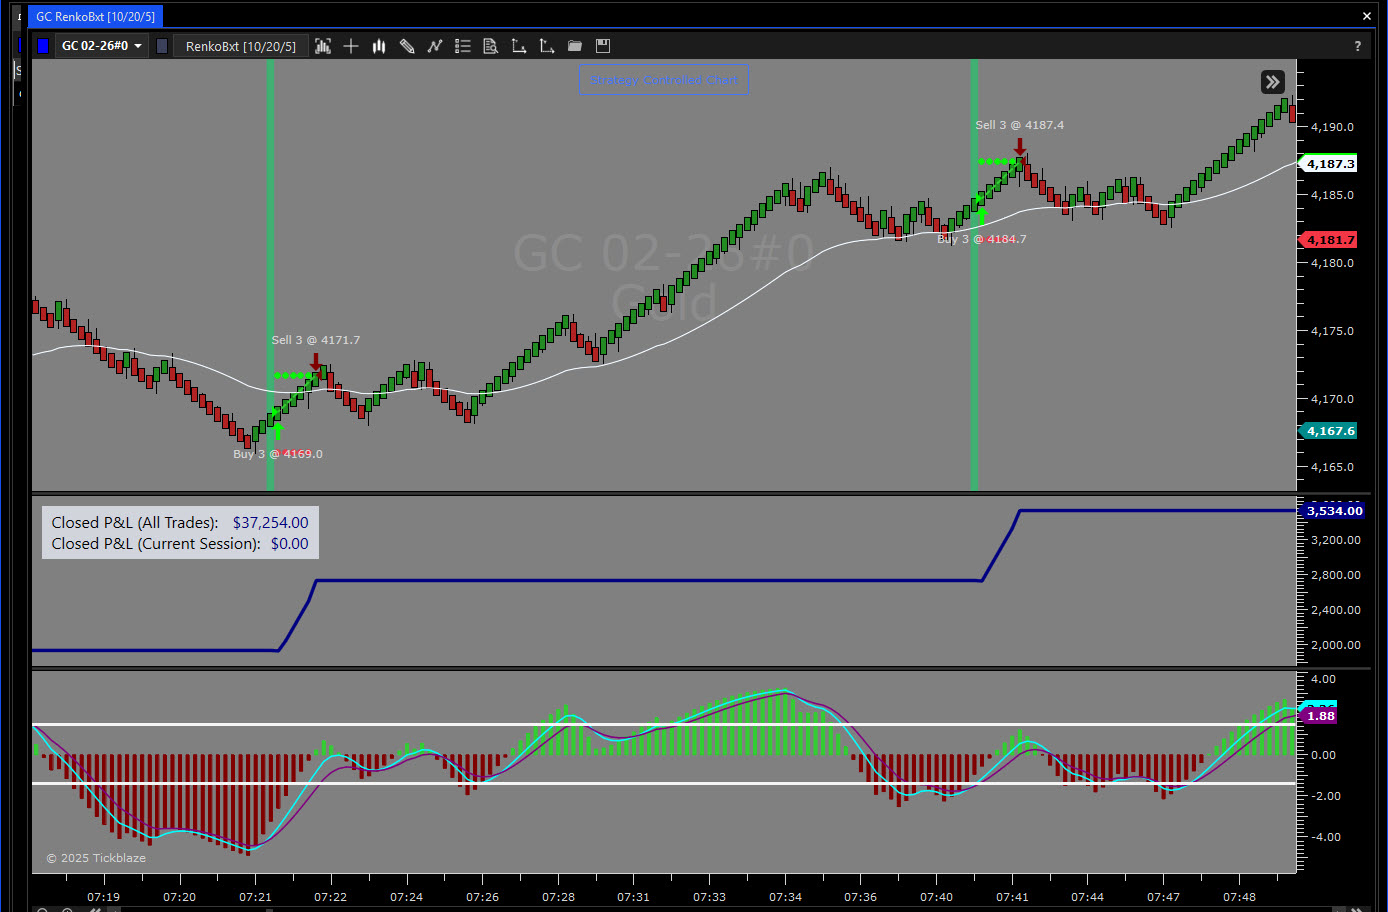
Task: Open the GC 02-26#0 symbol dropdown
Action: [x=101, y=46]
